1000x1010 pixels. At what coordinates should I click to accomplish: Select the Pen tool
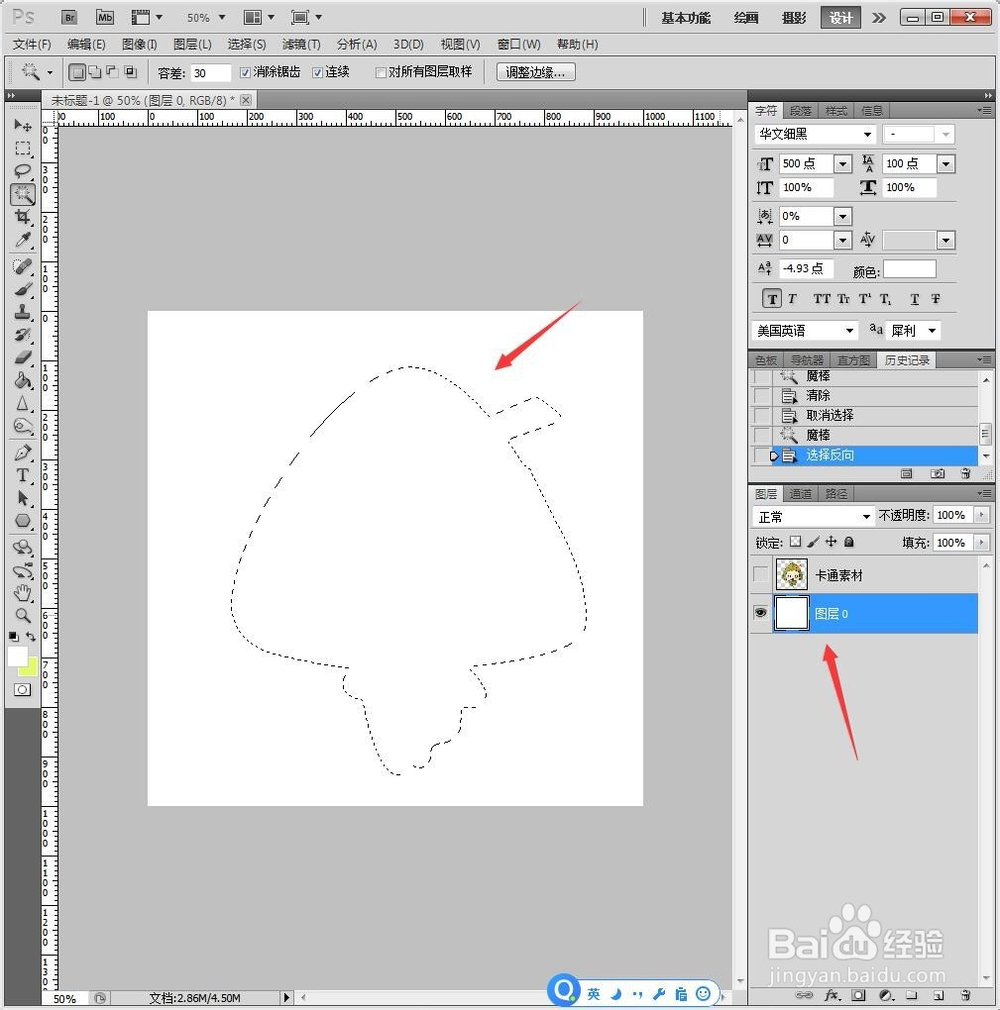pyautogui.click(x=23, y=453)
